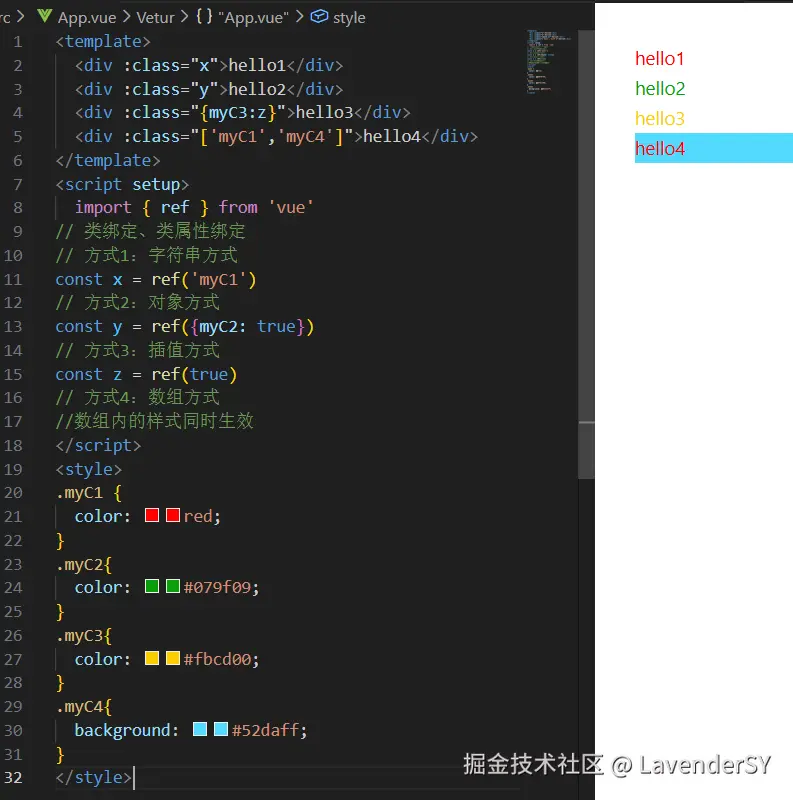
Task: Click line number 8 in the gutter
Action: (18, 207)
